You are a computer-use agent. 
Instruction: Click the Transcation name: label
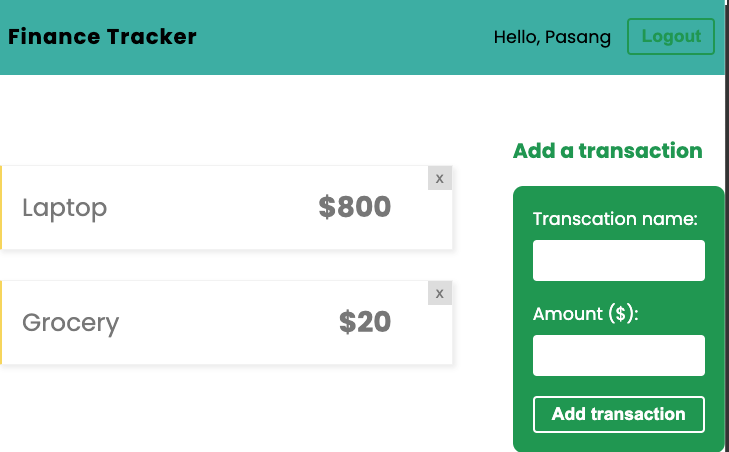615,219
